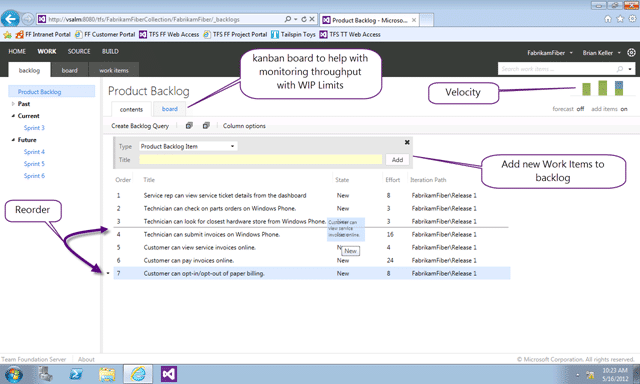The width and height of the screenshot is (640, 384).
Task: Switch to the work items tab
Action: (x=114, y=70)
